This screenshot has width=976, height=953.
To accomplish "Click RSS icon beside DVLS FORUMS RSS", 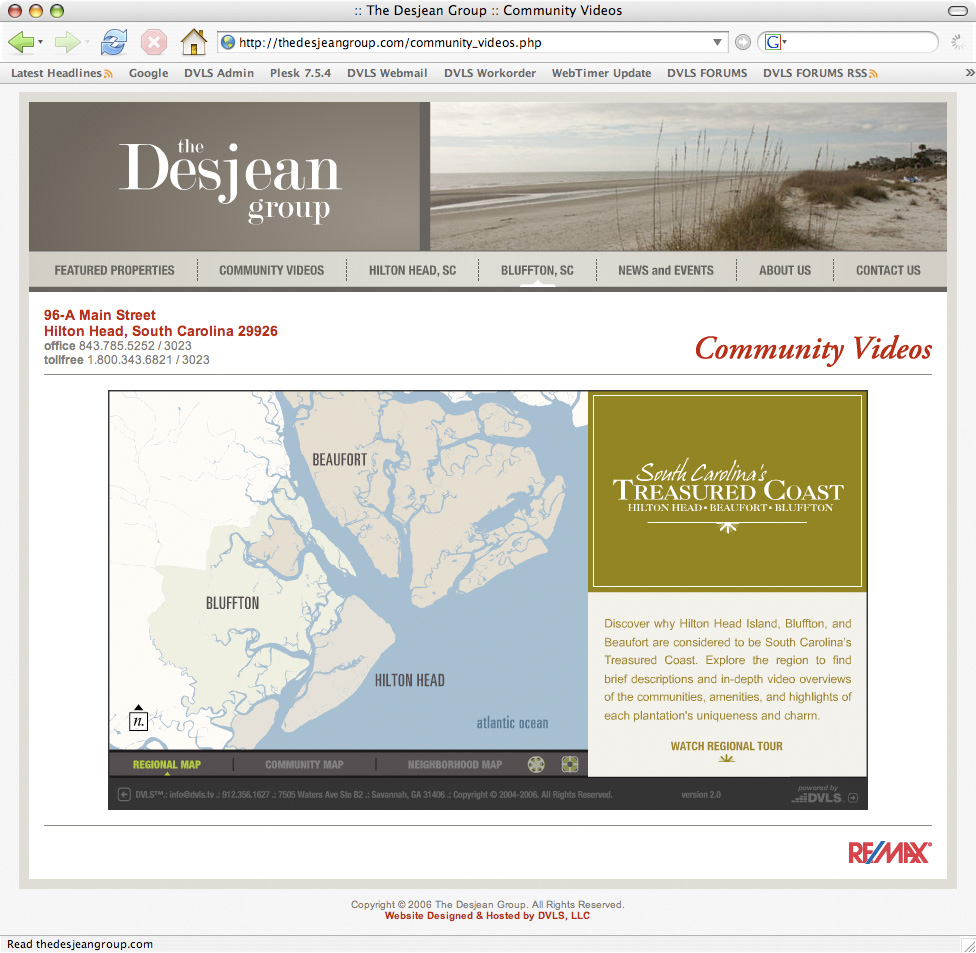I will 873,73.
